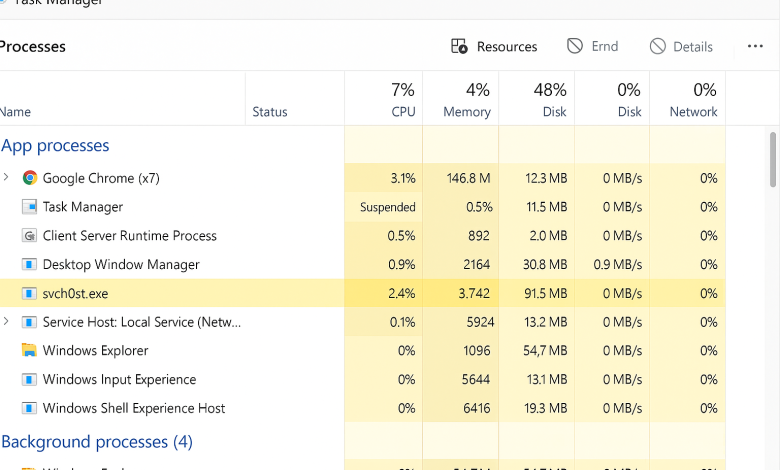This screenshot has height=470, width=780.
Task: Sort by the 48% Disk column header
Action: (x=537, y=98)
